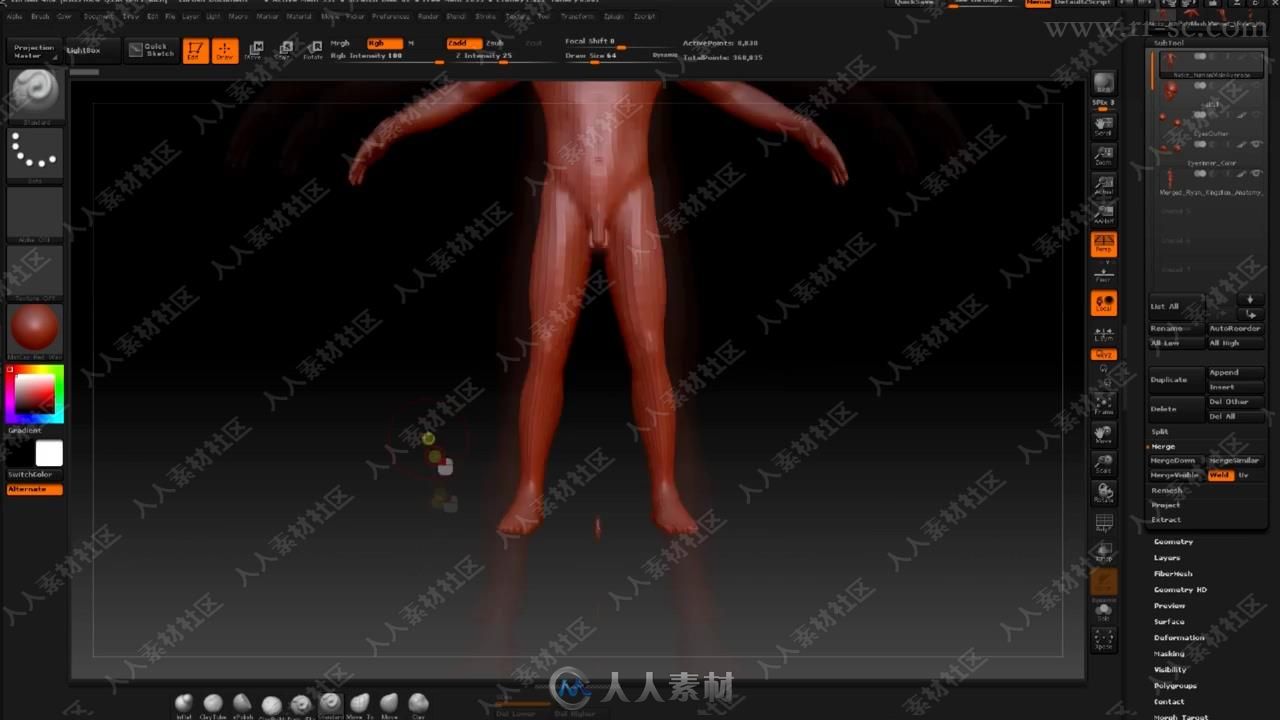
Task: Click the Xpose icon
Action: 1104,639
